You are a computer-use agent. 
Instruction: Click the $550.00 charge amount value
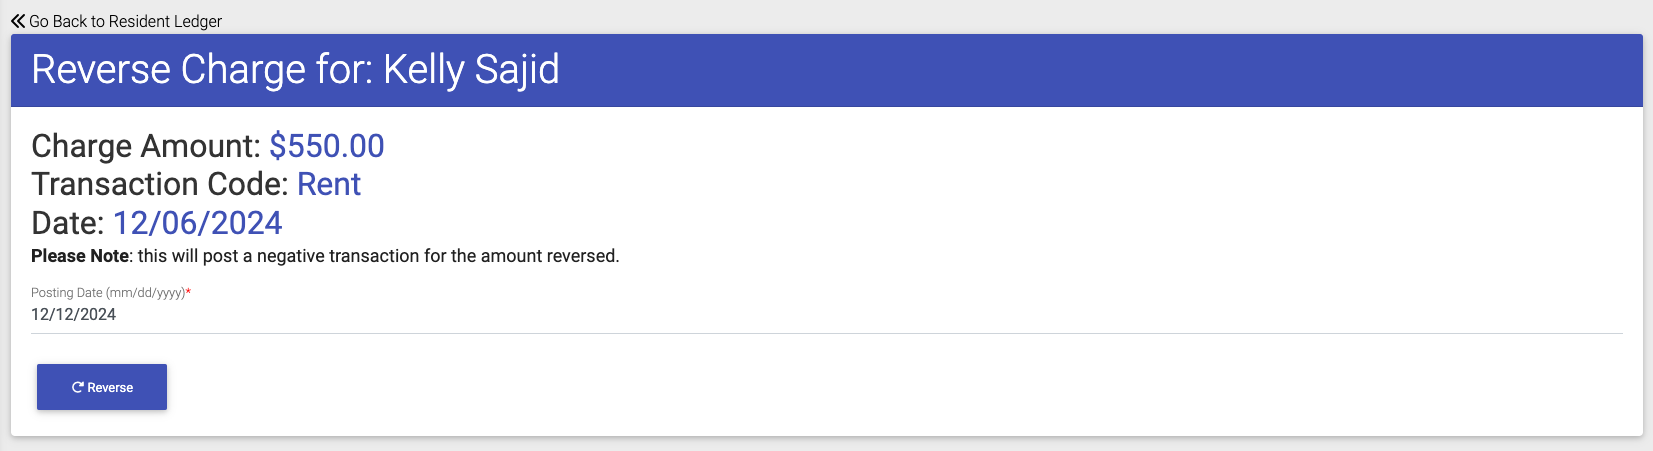(x=326, y=146)
